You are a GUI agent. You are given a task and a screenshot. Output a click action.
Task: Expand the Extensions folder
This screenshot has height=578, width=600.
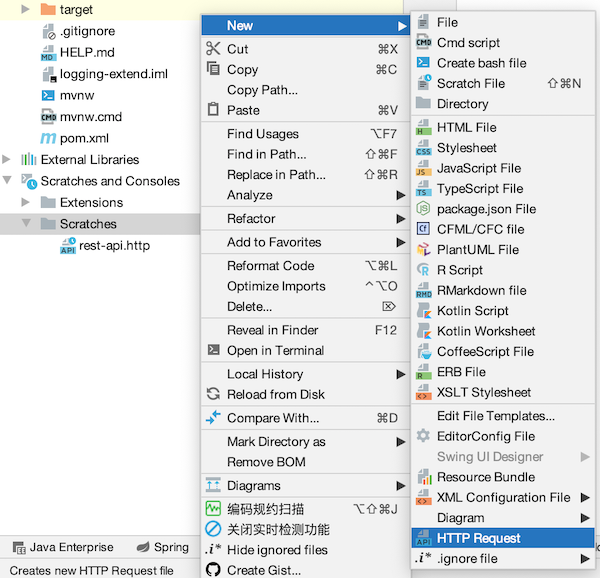(28, 202)
